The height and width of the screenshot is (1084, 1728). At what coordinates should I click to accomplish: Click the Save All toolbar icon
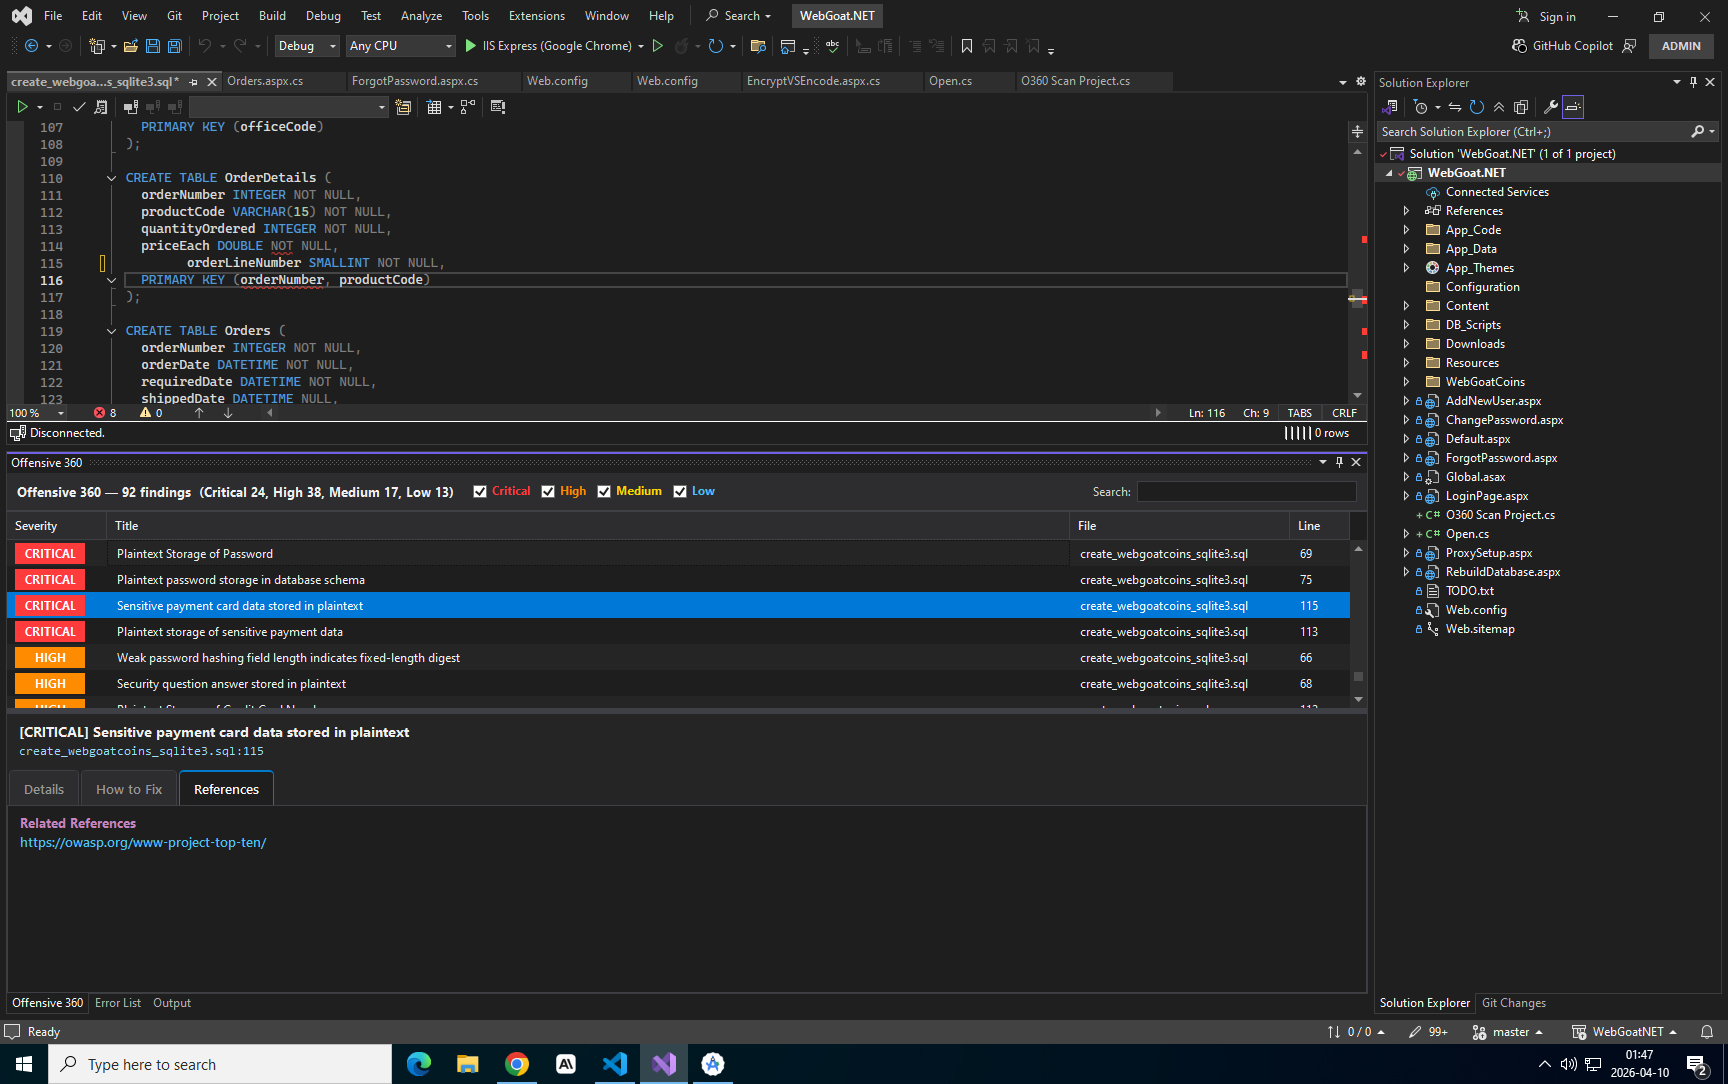pyautogui.click(x=174, y=46)
